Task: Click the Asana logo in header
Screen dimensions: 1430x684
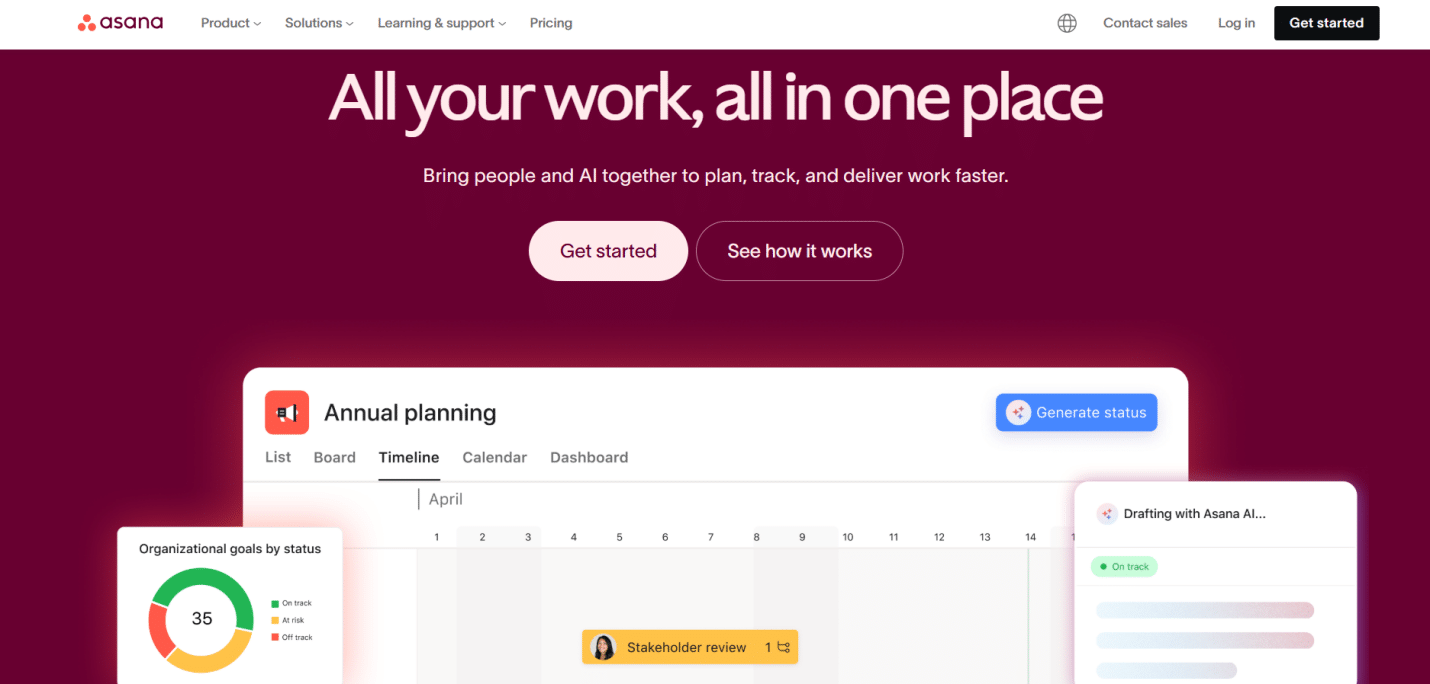Action: 120,23
